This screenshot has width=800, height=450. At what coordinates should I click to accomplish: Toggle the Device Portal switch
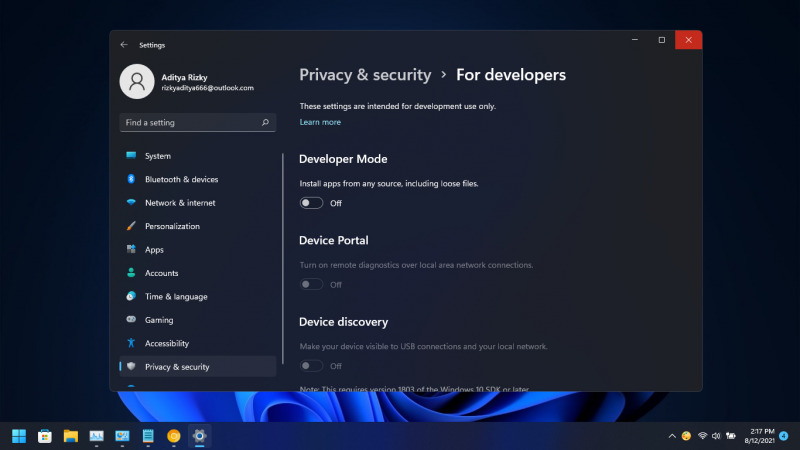coord(311,284)
